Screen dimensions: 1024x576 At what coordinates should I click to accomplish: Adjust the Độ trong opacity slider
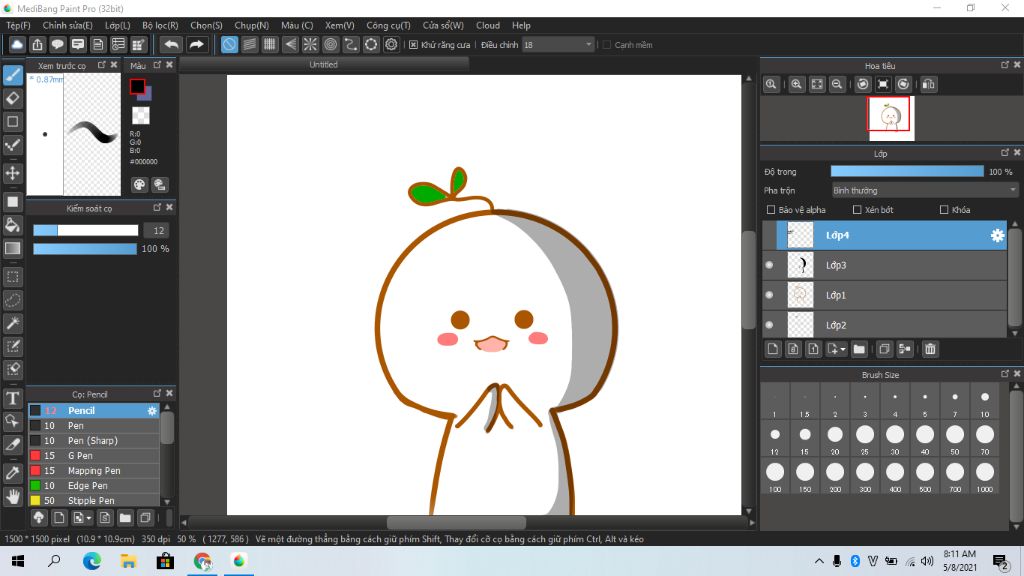point(907,172)
